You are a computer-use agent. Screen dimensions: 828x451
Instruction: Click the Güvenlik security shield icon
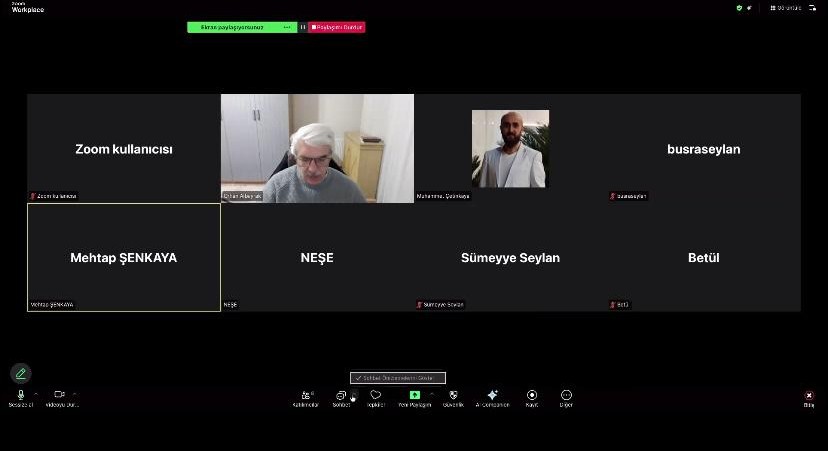[453, 396]
